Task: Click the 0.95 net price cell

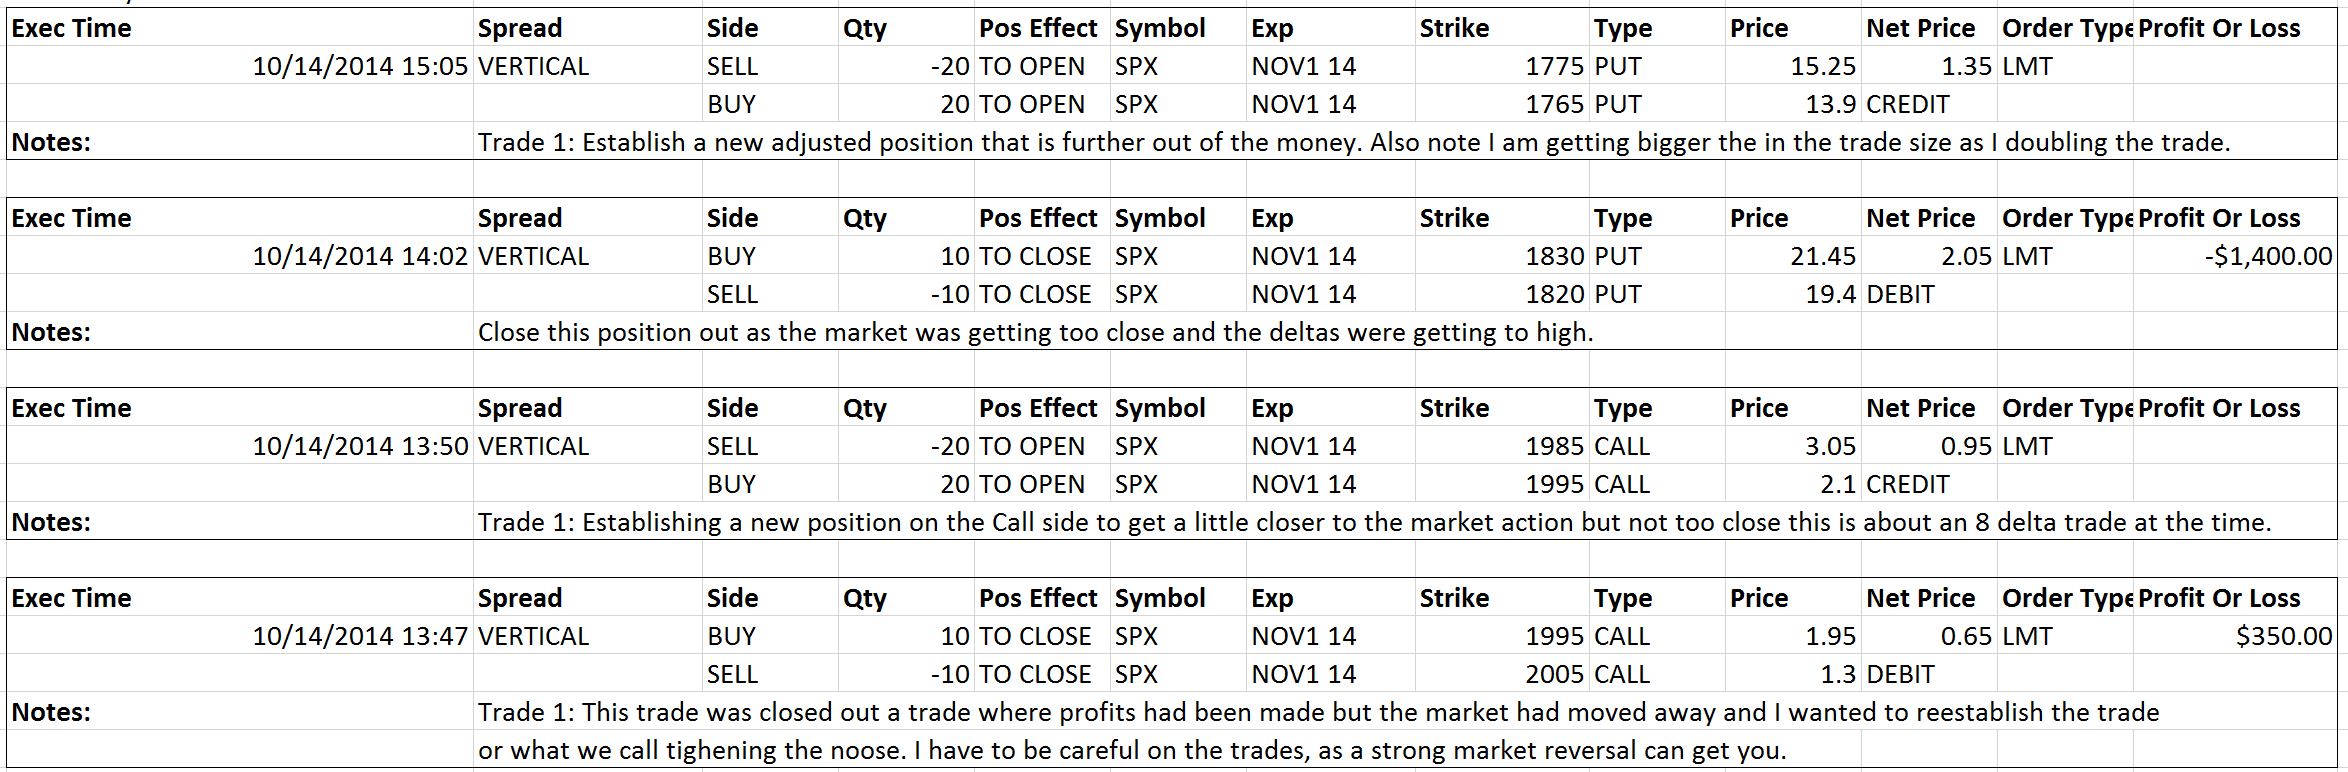Action: [1930, 446]
